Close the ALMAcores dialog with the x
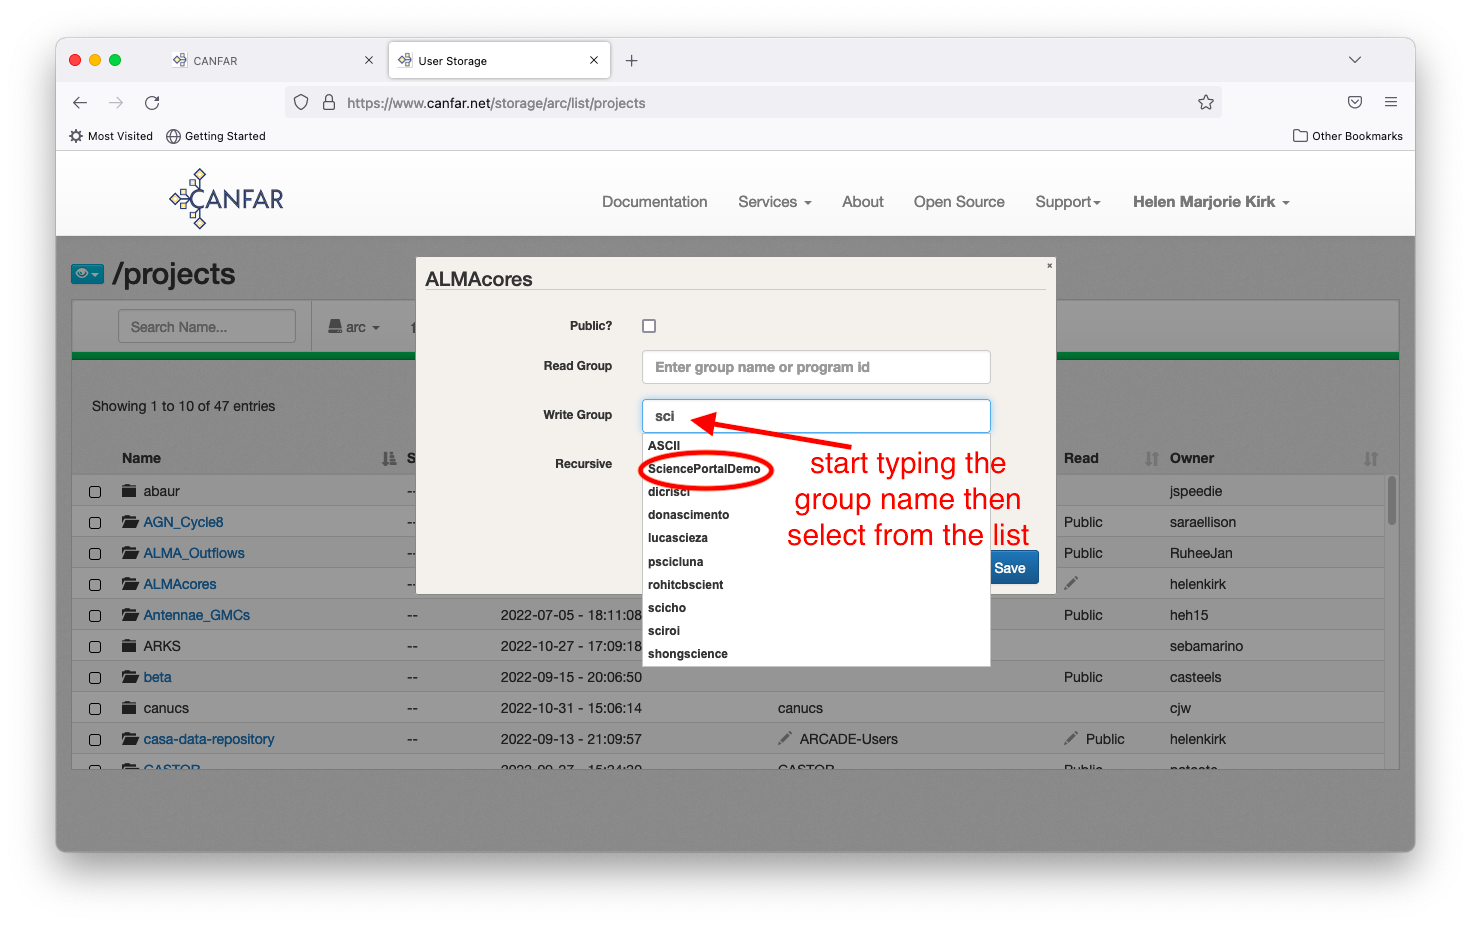The height and width of the screenshot is (926, 1471). pos(1049,265)
